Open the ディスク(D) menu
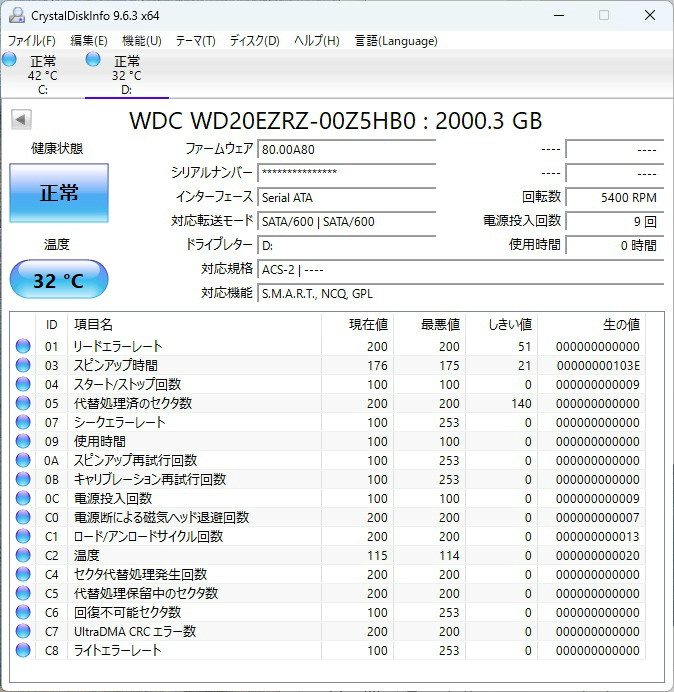This screenshot has width=674, height=692. (255, 41)
